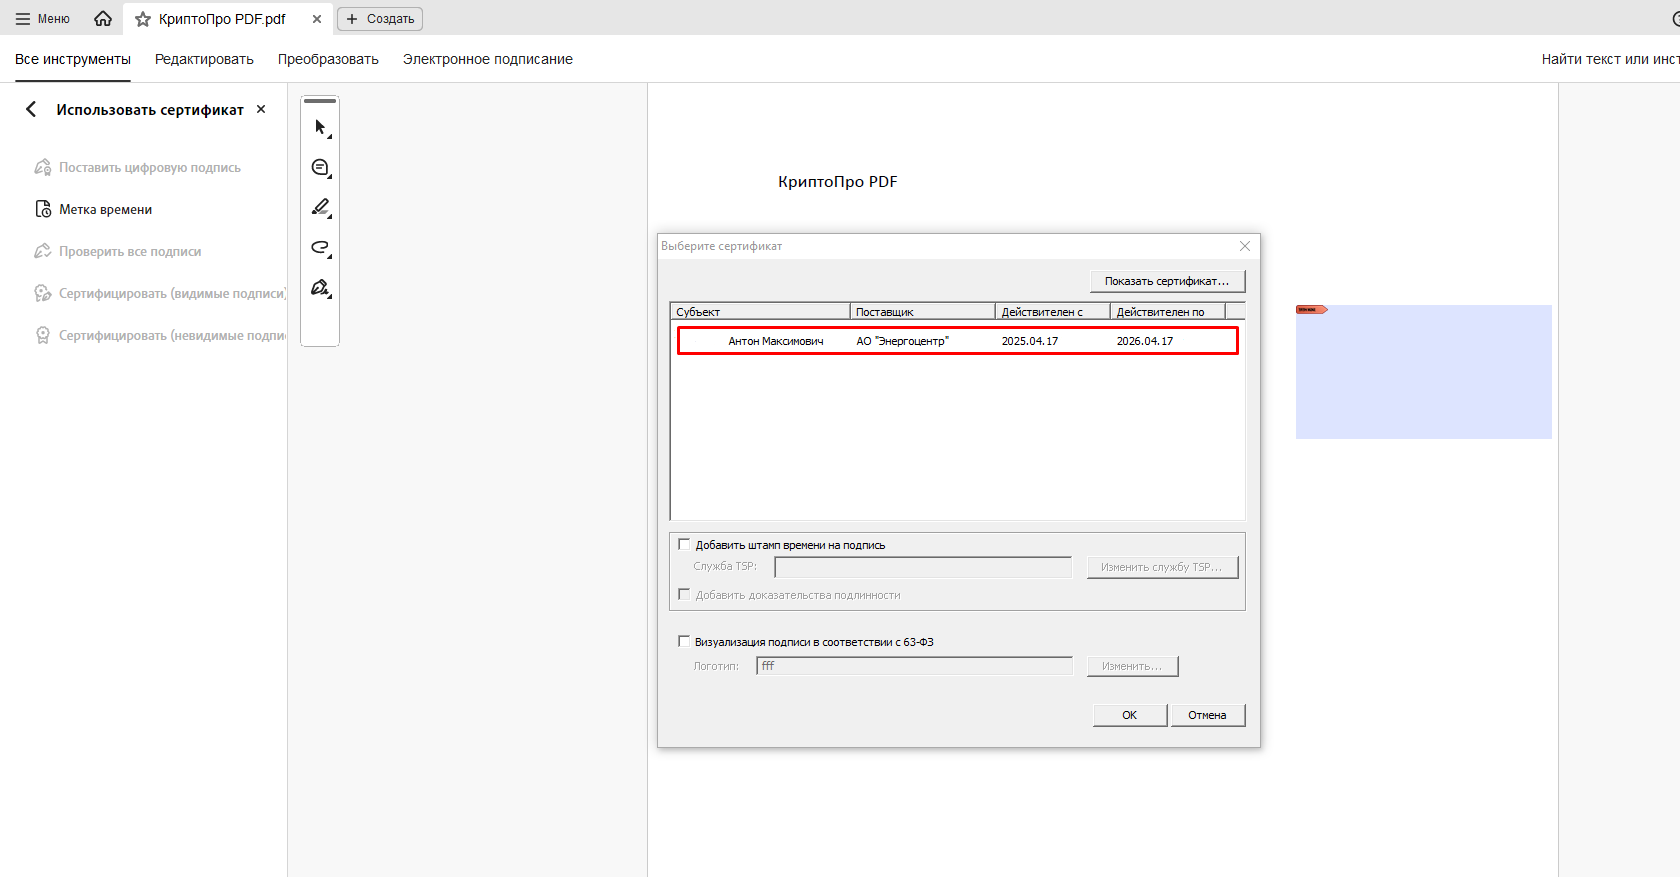Image resolution: width=1680 pixels, height=877 pixels.
Task: Click the Показать сертификат button
Action: tap(1166, 281)
